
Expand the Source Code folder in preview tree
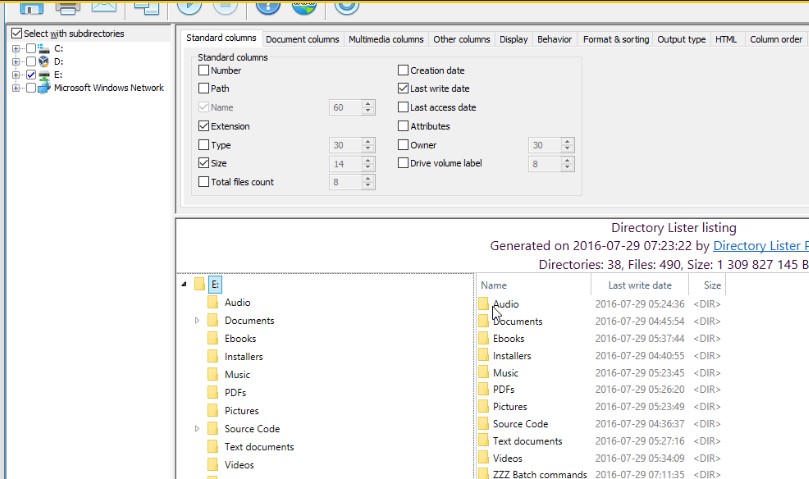click(197, 429)
